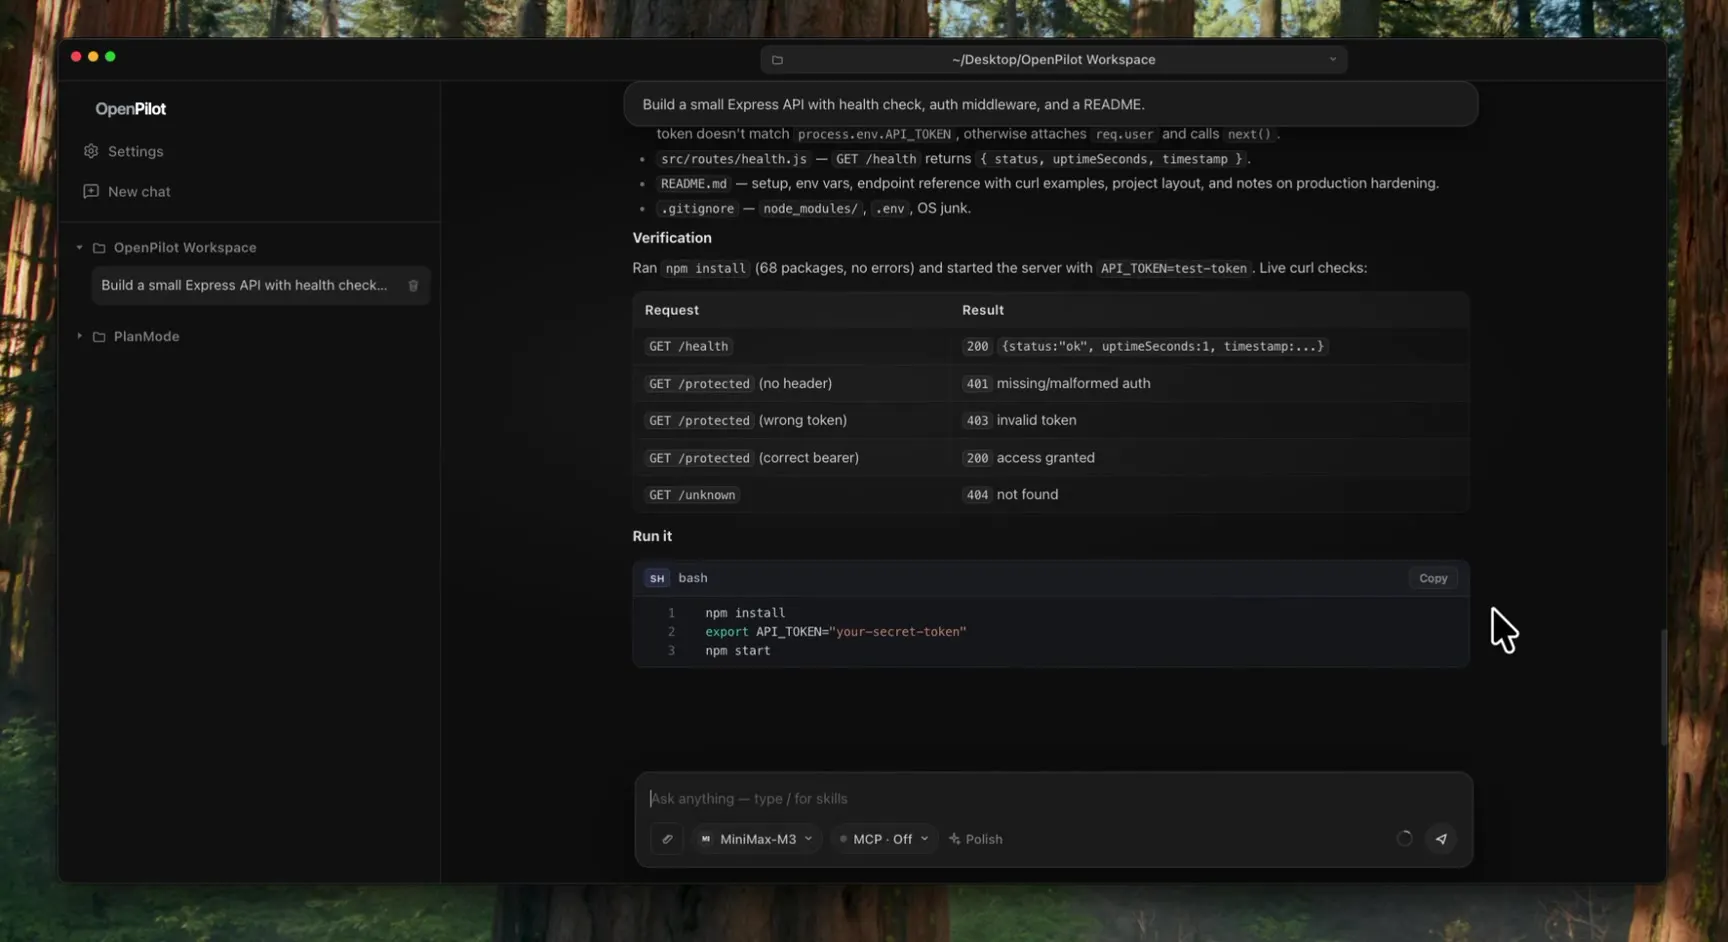Open the MiniMax-M3 model dropdown
The width and height of the screenshot is (1728, 942).
[x=758, y=839]
